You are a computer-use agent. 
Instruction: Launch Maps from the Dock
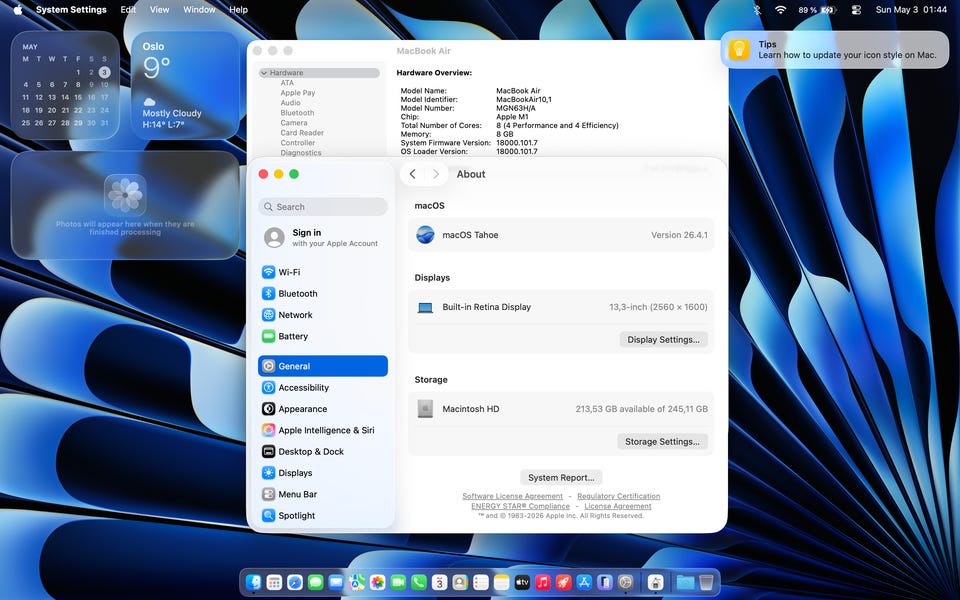tap(357, 582)
